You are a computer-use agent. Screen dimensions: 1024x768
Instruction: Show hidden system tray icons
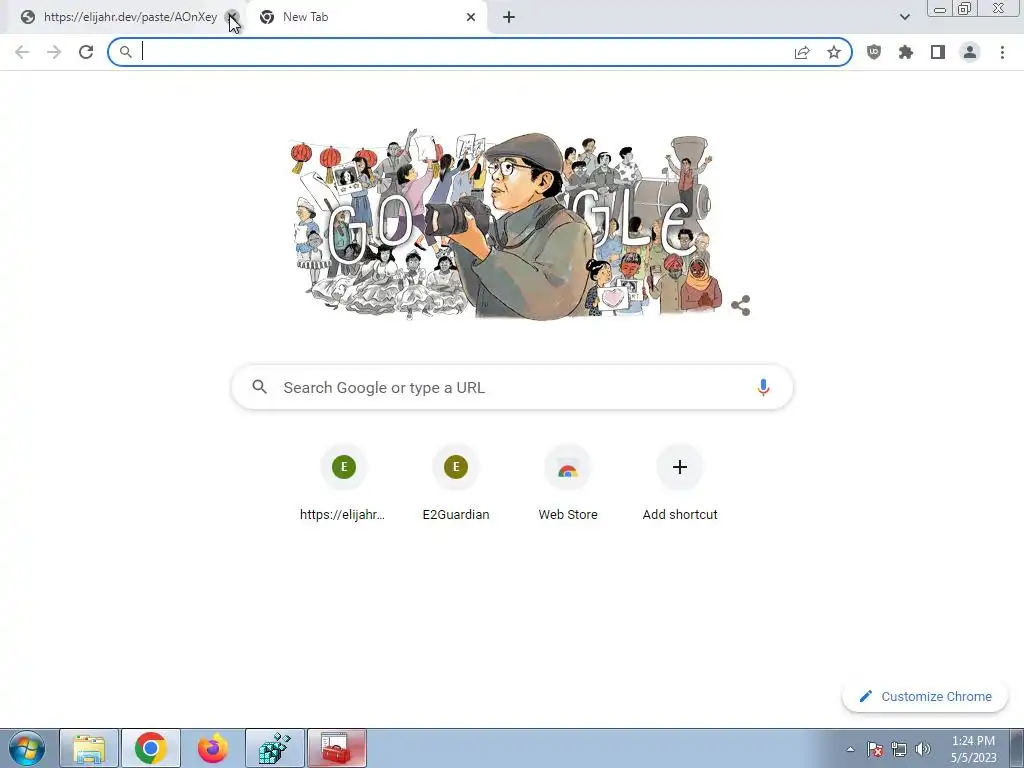tap(850, 749)
